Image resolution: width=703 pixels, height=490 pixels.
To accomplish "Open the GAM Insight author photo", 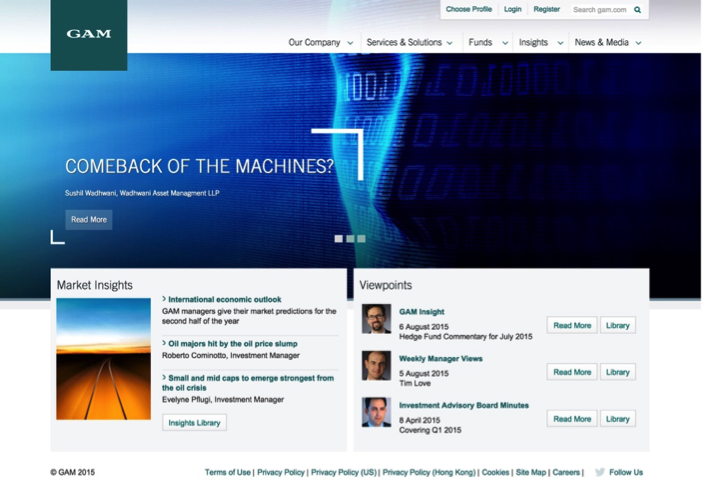I will (x=376, y=319).
